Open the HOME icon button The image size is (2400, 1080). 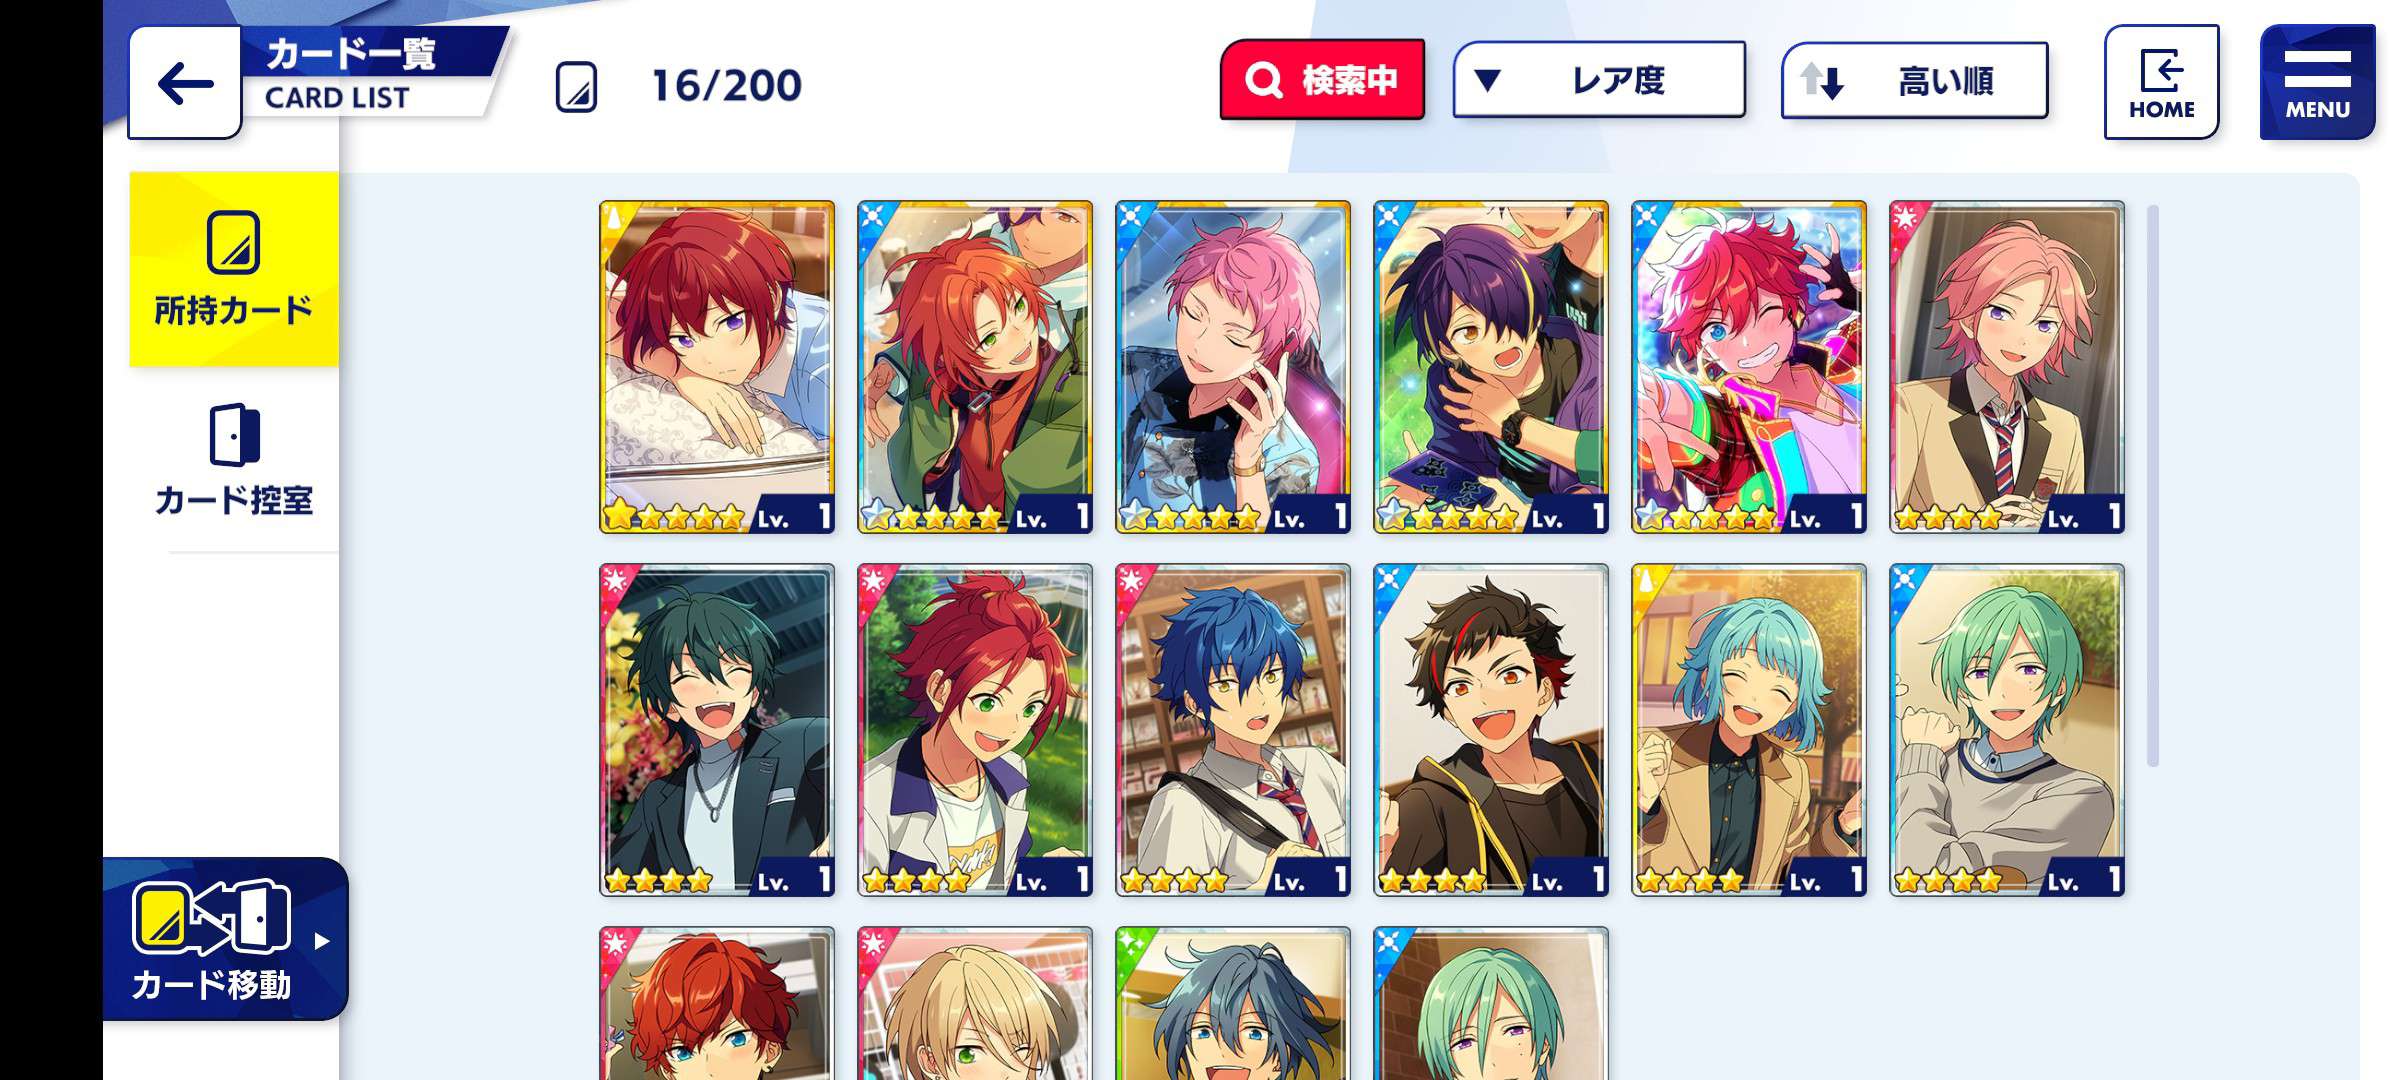(x=2161, y=82)
